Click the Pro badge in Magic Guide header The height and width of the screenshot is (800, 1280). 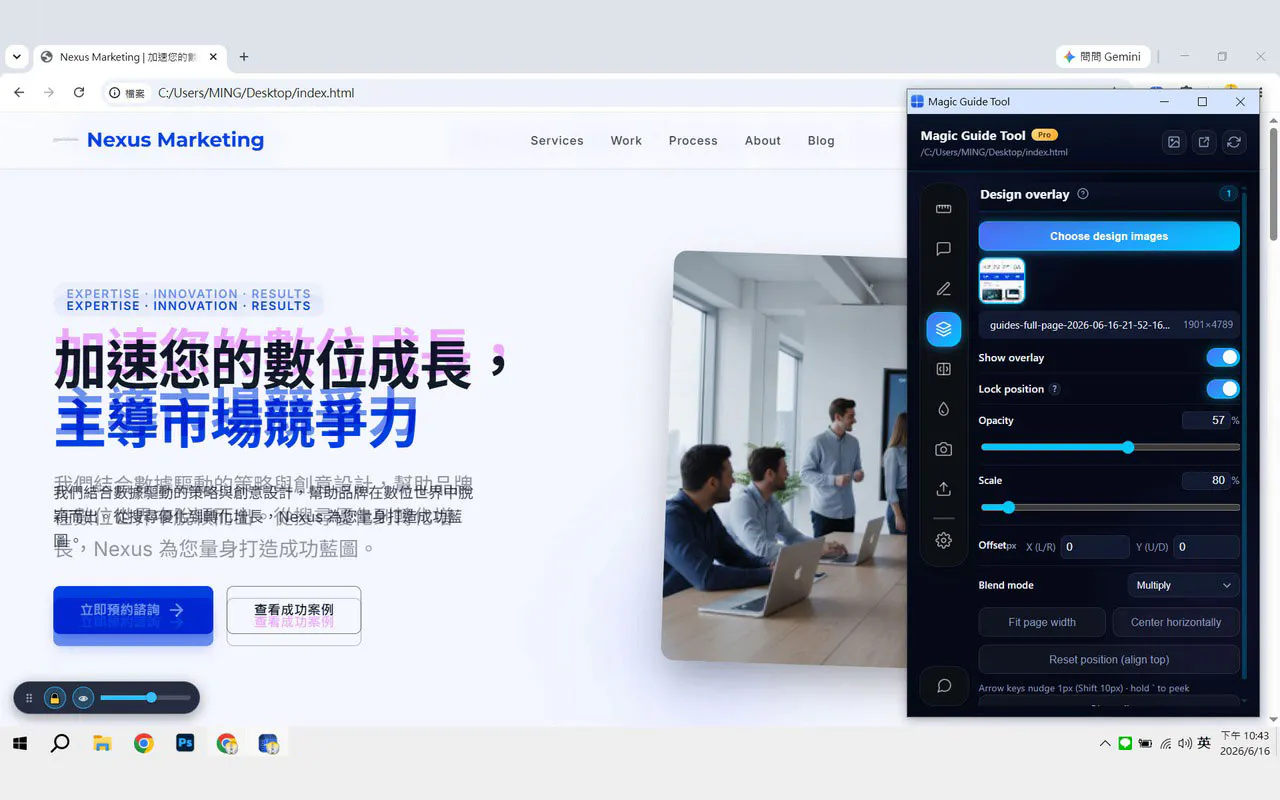[1044, 135]
